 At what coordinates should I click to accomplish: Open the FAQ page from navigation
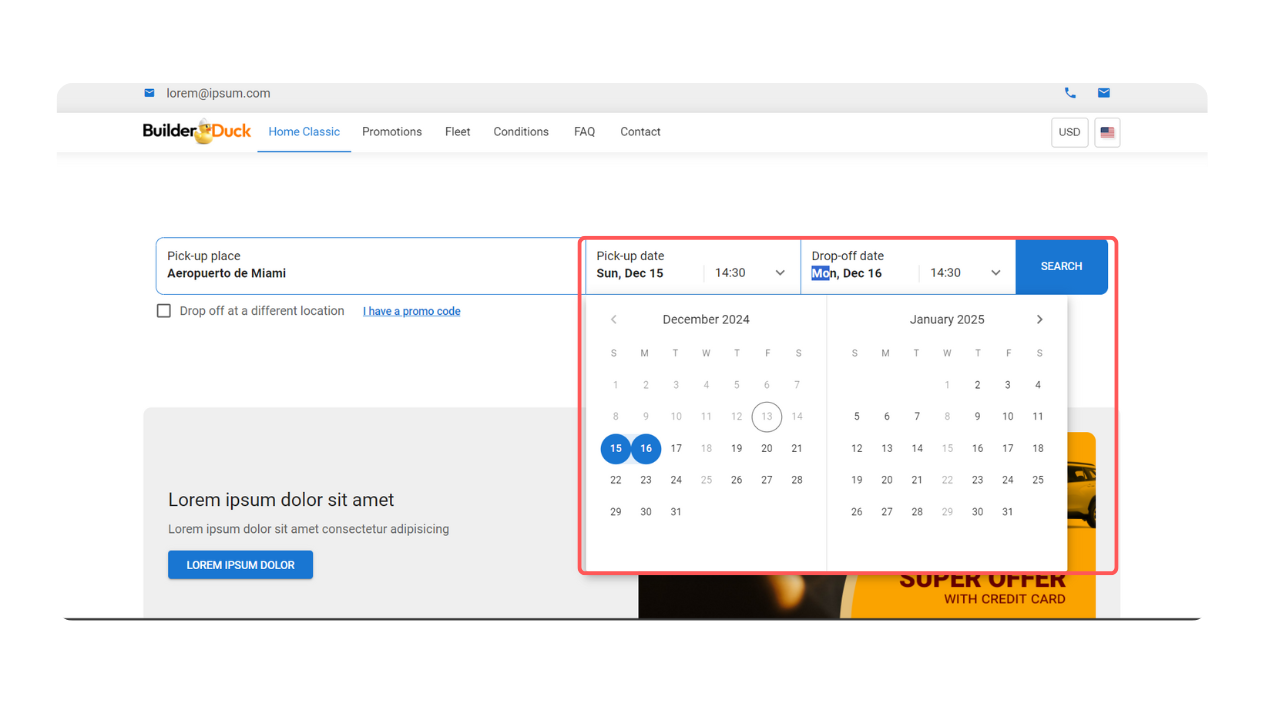coord(584,132)
